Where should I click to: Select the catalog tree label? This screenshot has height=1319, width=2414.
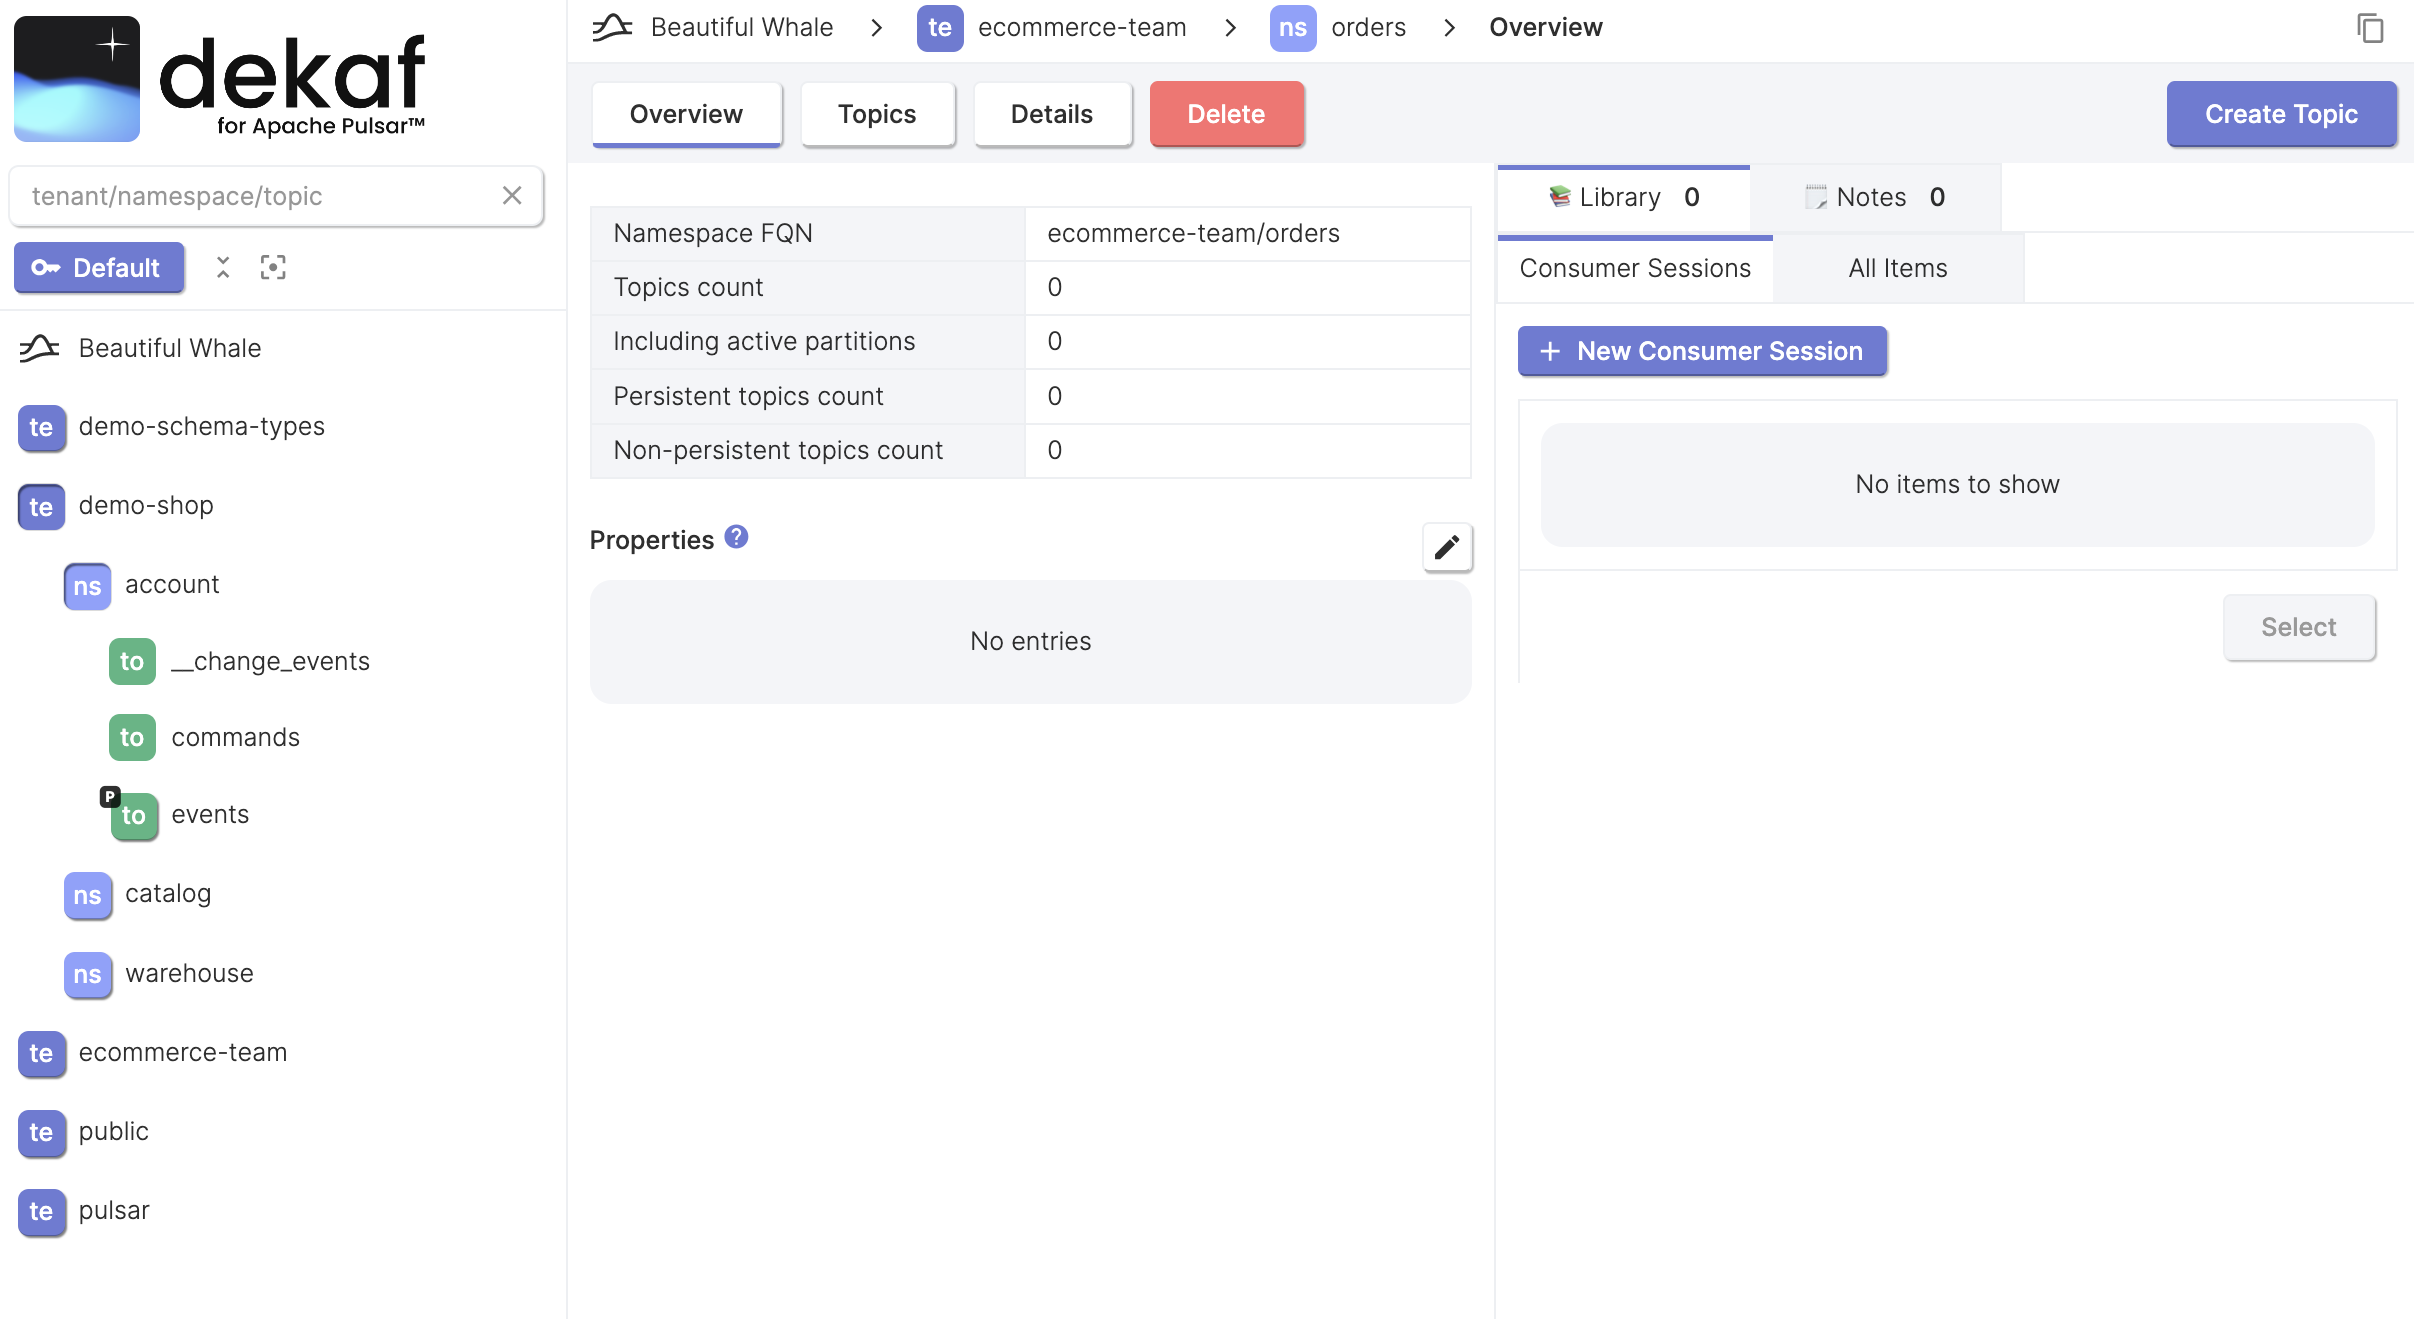(168, 894)
